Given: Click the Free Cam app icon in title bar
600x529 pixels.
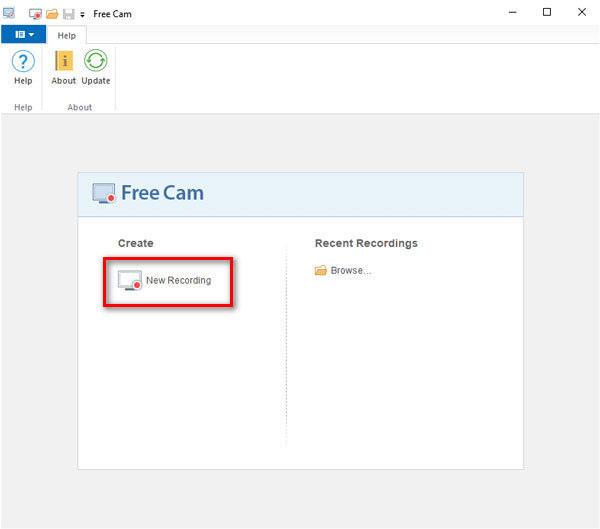Looking at the screenshot, I should [x=9, y=13].
